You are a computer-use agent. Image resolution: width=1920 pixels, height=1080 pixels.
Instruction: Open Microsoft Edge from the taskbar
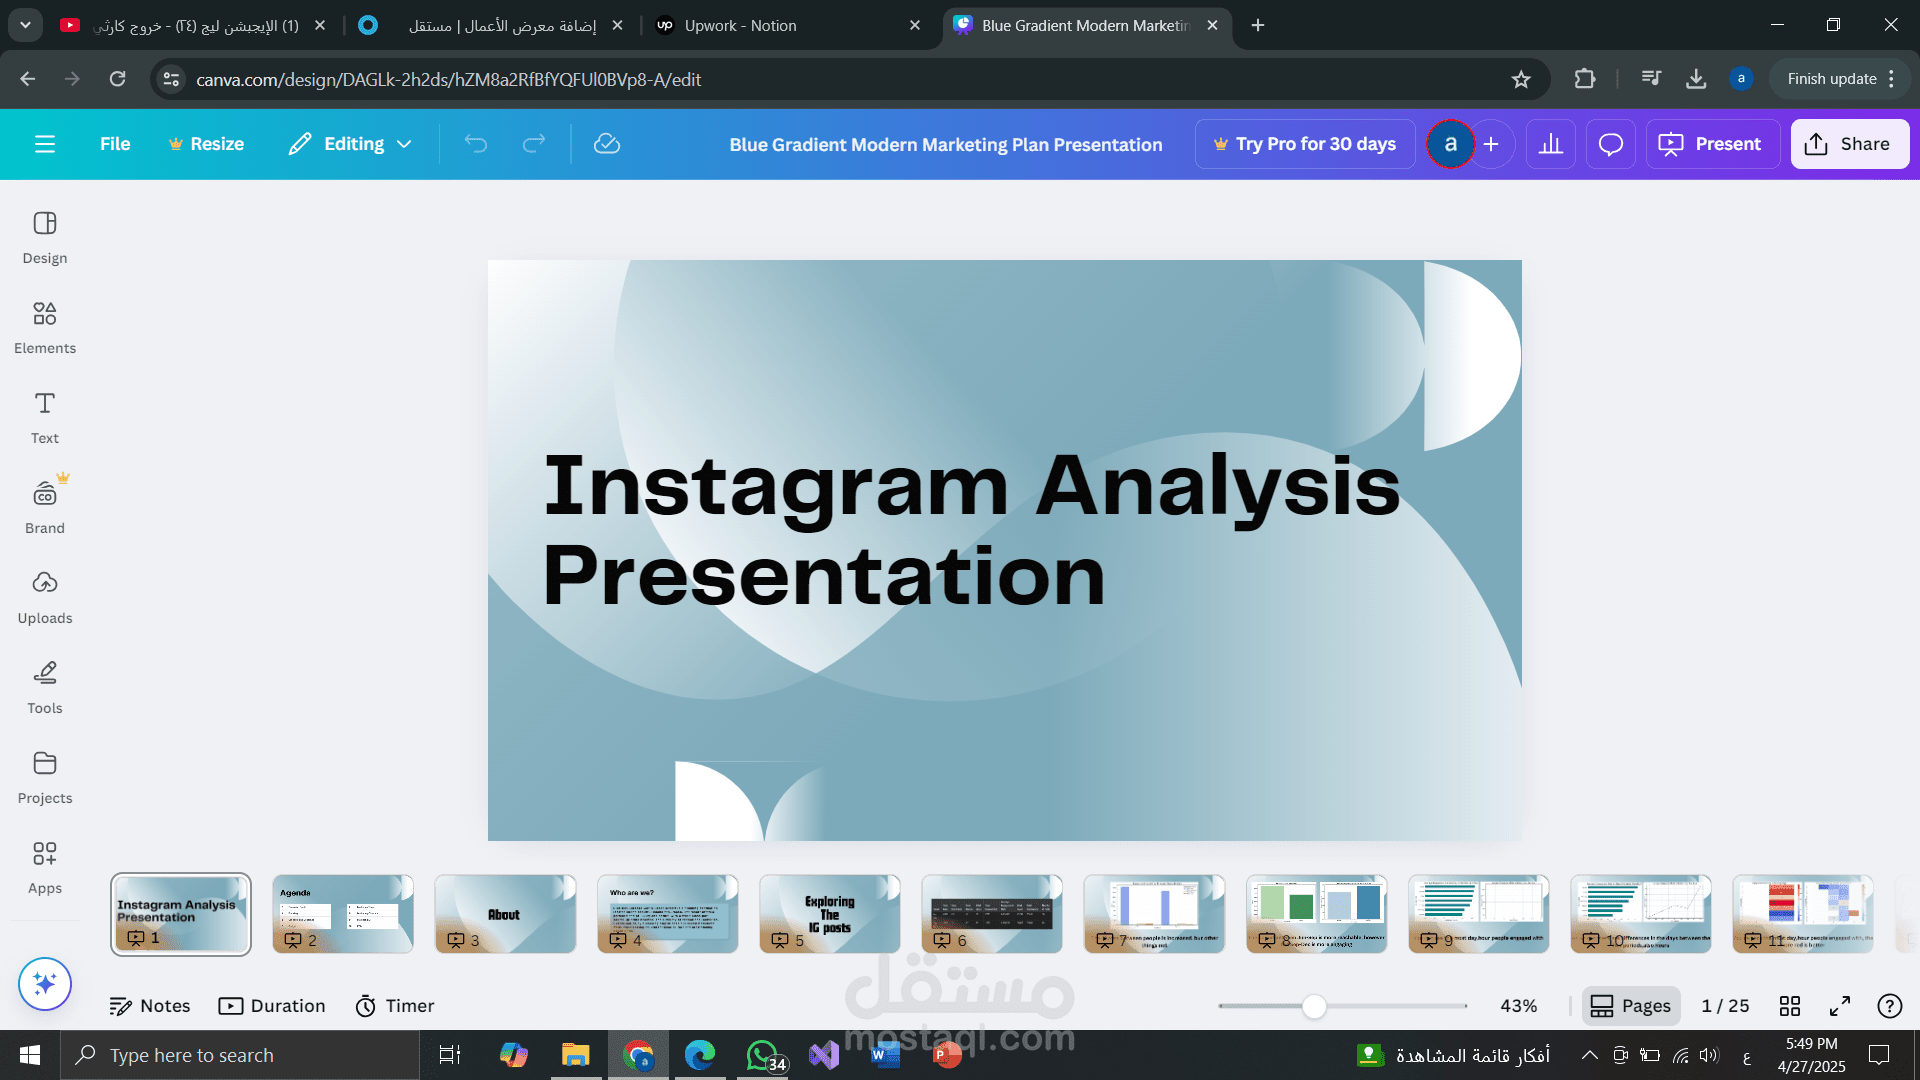700,1055
